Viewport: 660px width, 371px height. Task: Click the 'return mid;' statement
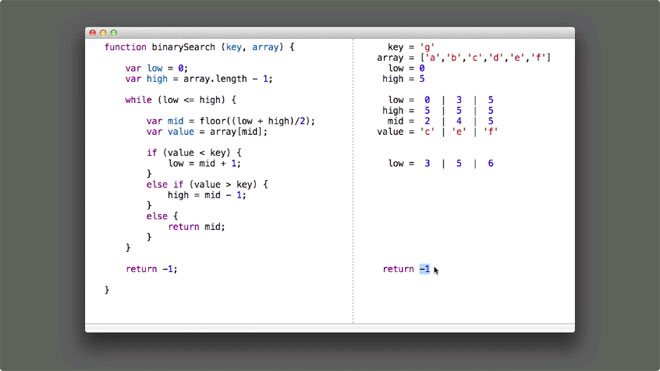(197, 227)
